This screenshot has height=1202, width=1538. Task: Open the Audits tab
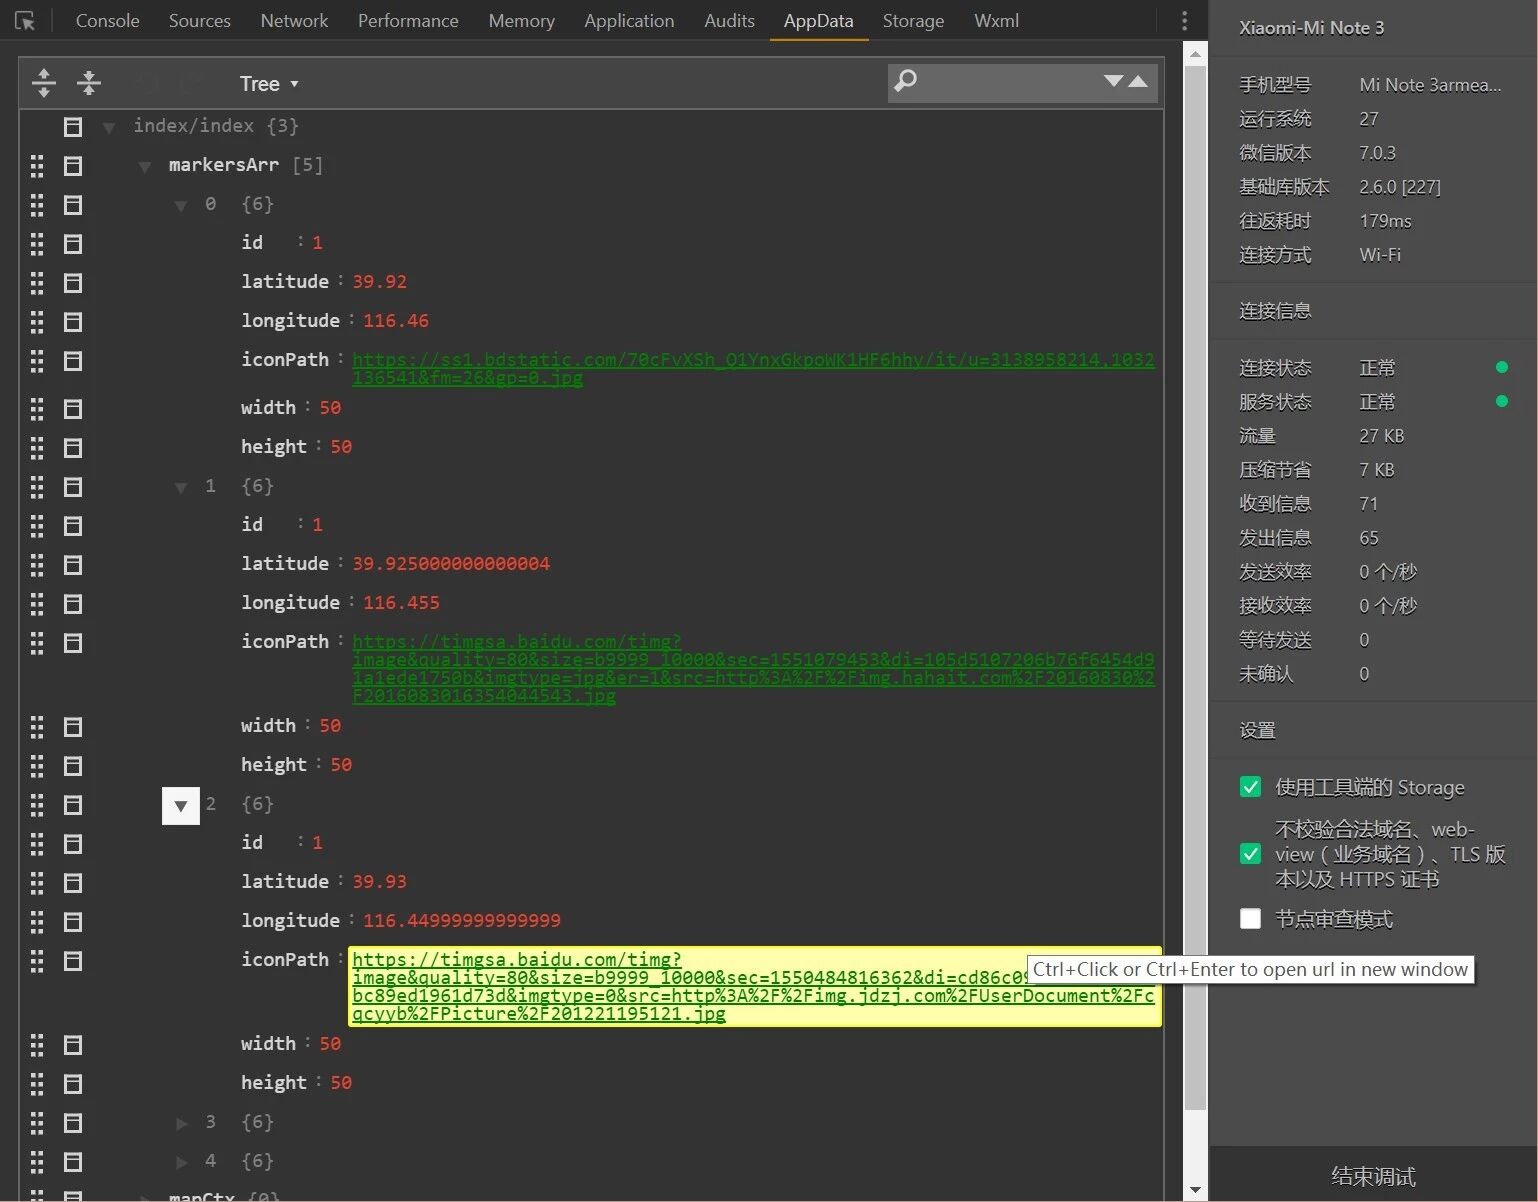(729, 21)
